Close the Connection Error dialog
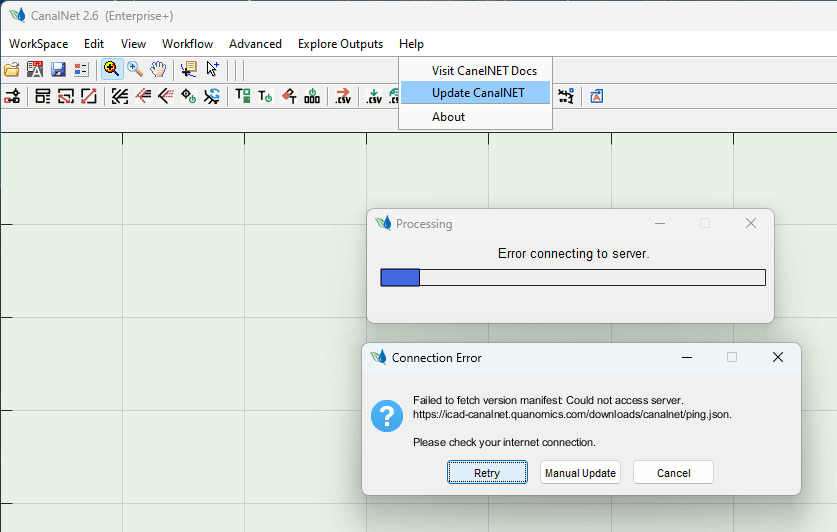Viewport: 837px width, 532px height. point(778,357)
